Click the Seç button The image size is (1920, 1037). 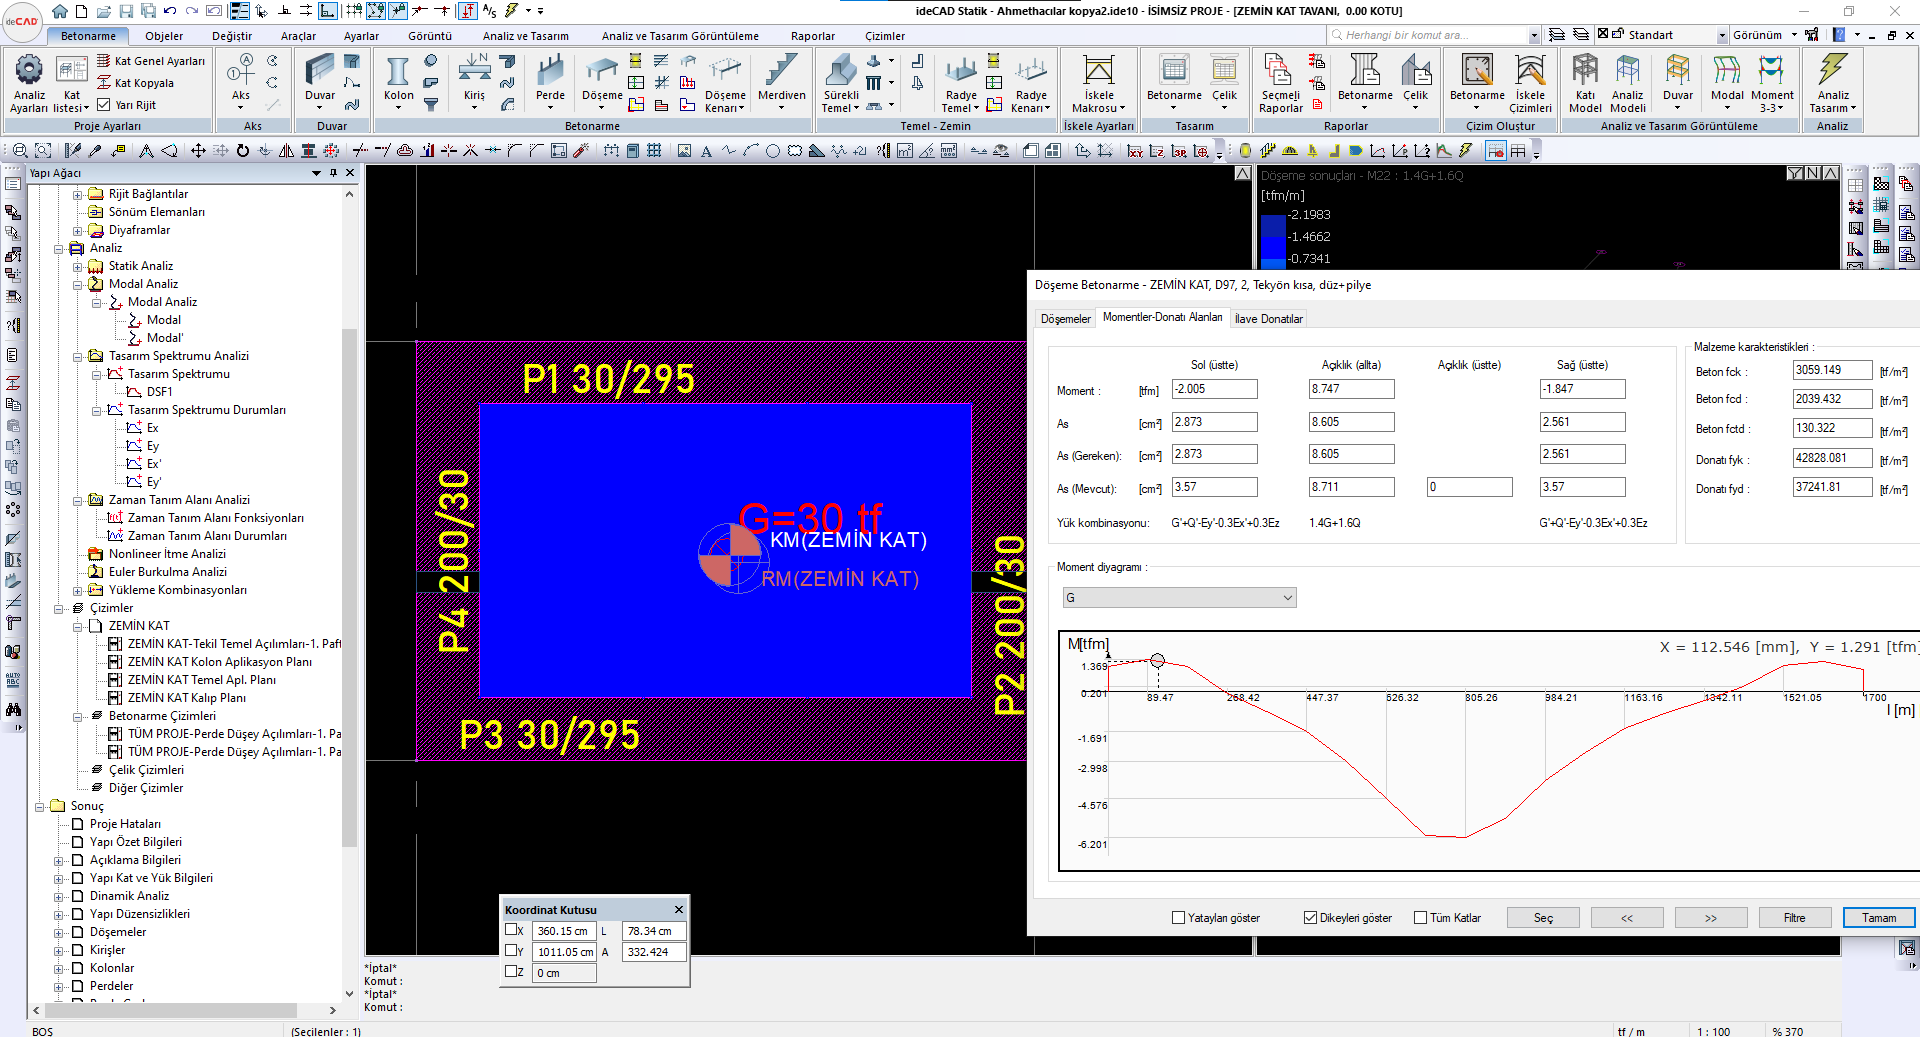(x=1543, y=918)
